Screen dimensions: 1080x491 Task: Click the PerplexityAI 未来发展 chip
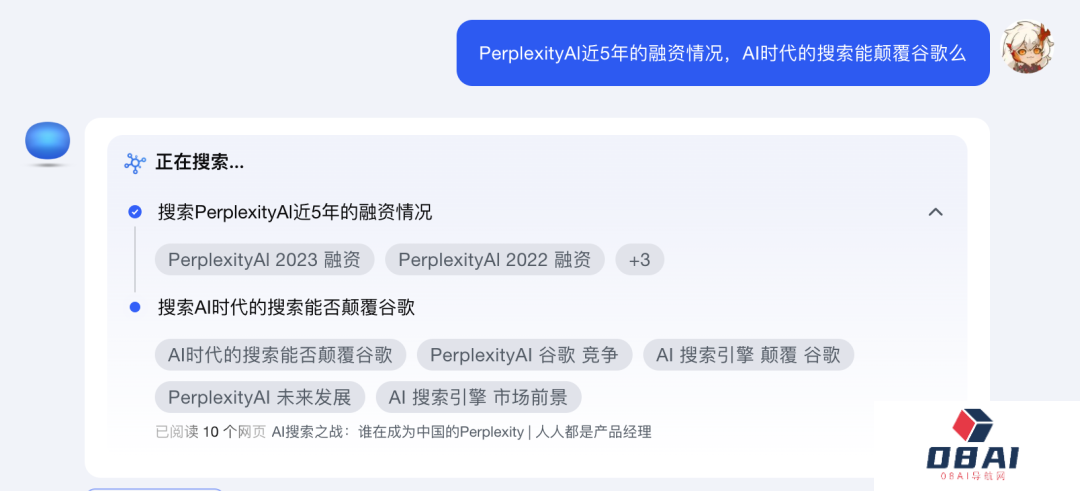coord(260,397)
